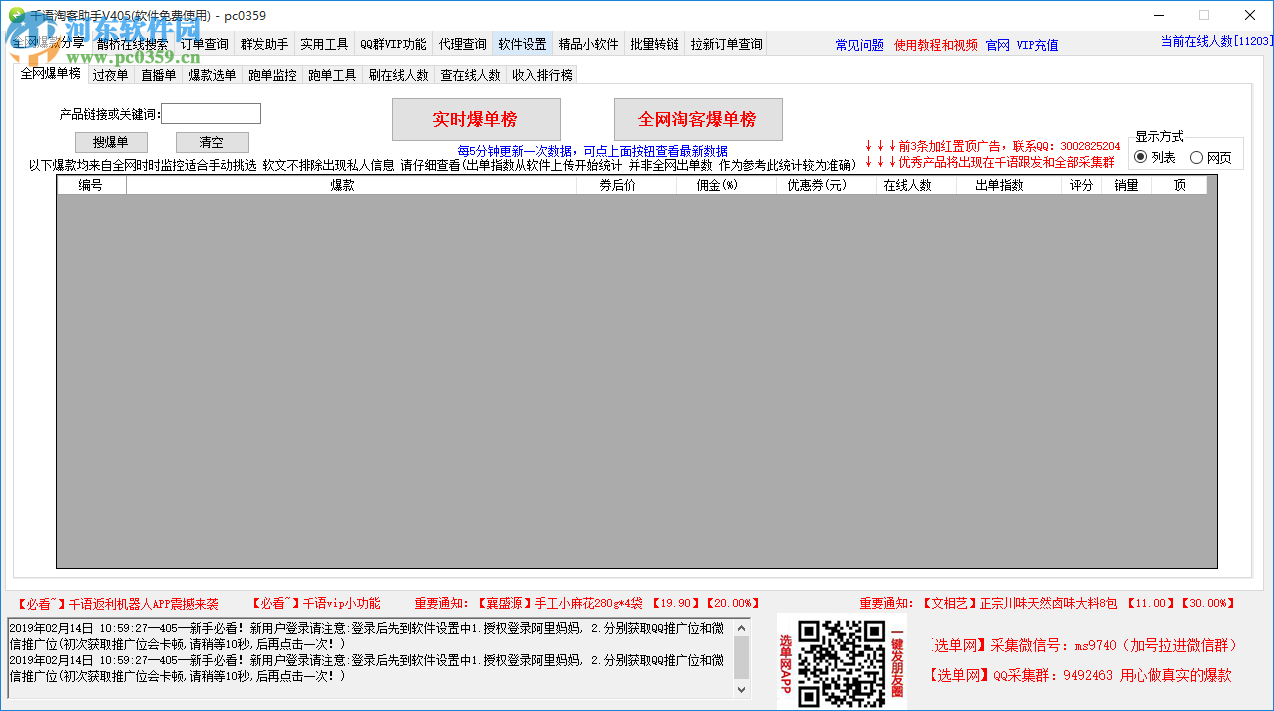1274x711 pixels.
Task: Visit the 官网 link
Action: point(997,45)
